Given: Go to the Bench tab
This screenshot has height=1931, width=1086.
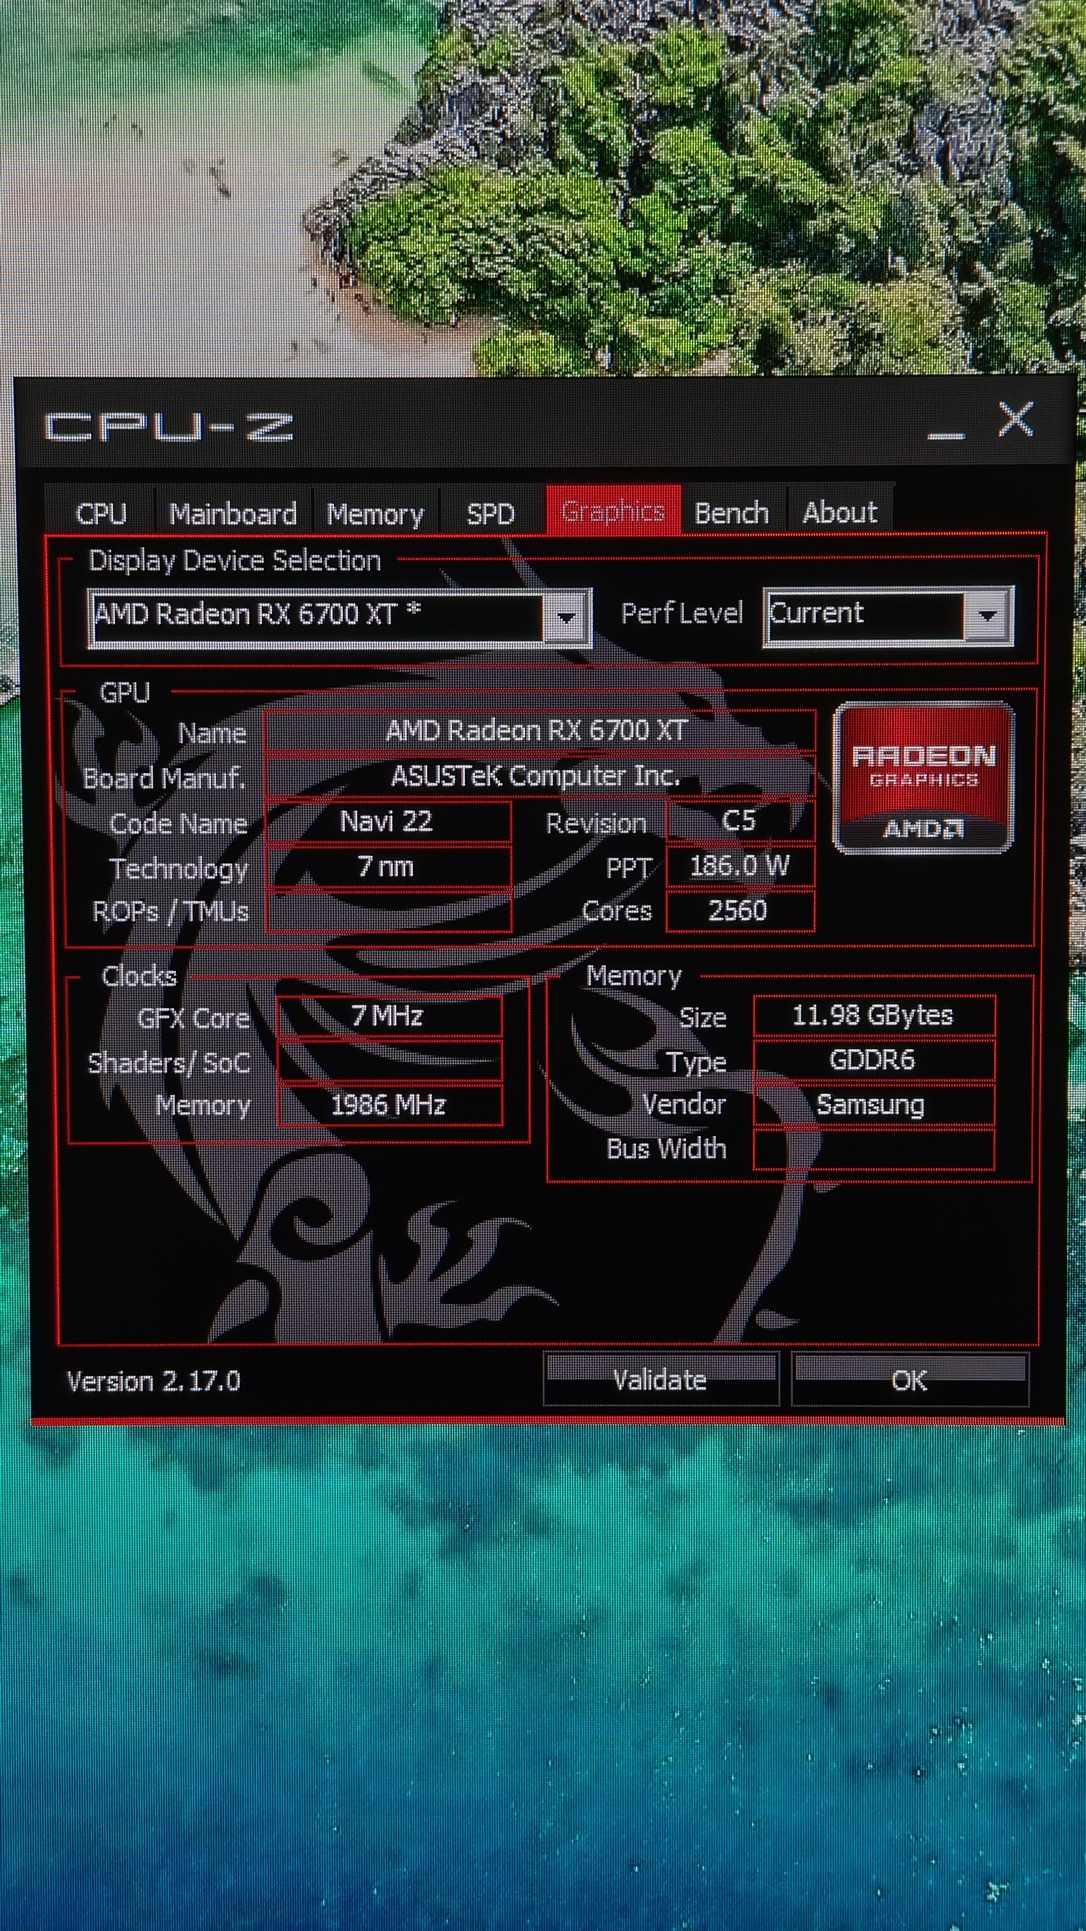Looking at the screenshot, I should pyautogui.click(x=732, y=512).
